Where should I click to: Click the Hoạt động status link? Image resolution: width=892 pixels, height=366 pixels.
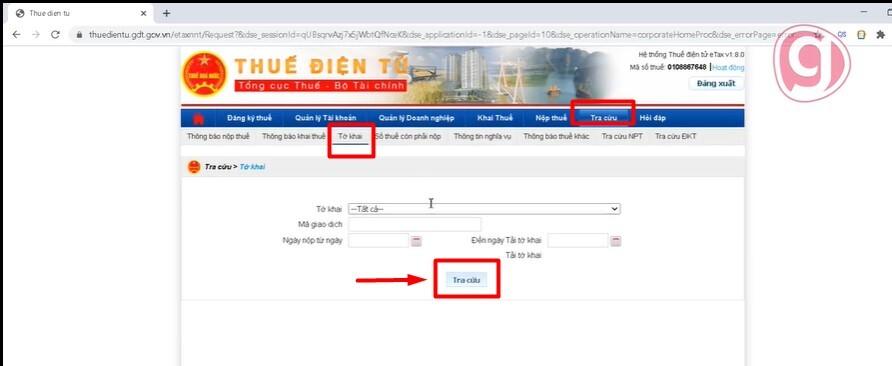[x=728, y=67]
